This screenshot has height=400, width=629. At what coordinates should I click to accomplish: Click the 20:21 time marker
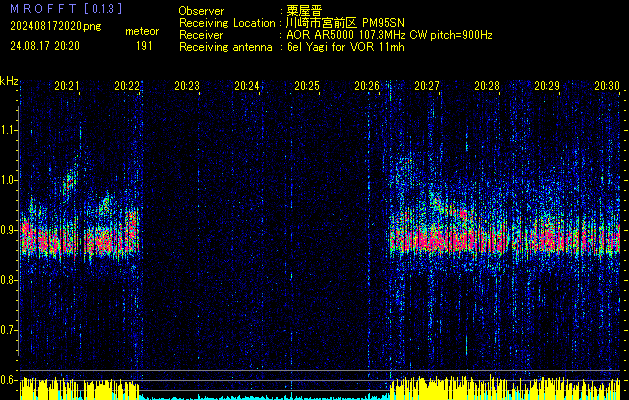pyautogui.click(x=67, y=87)
